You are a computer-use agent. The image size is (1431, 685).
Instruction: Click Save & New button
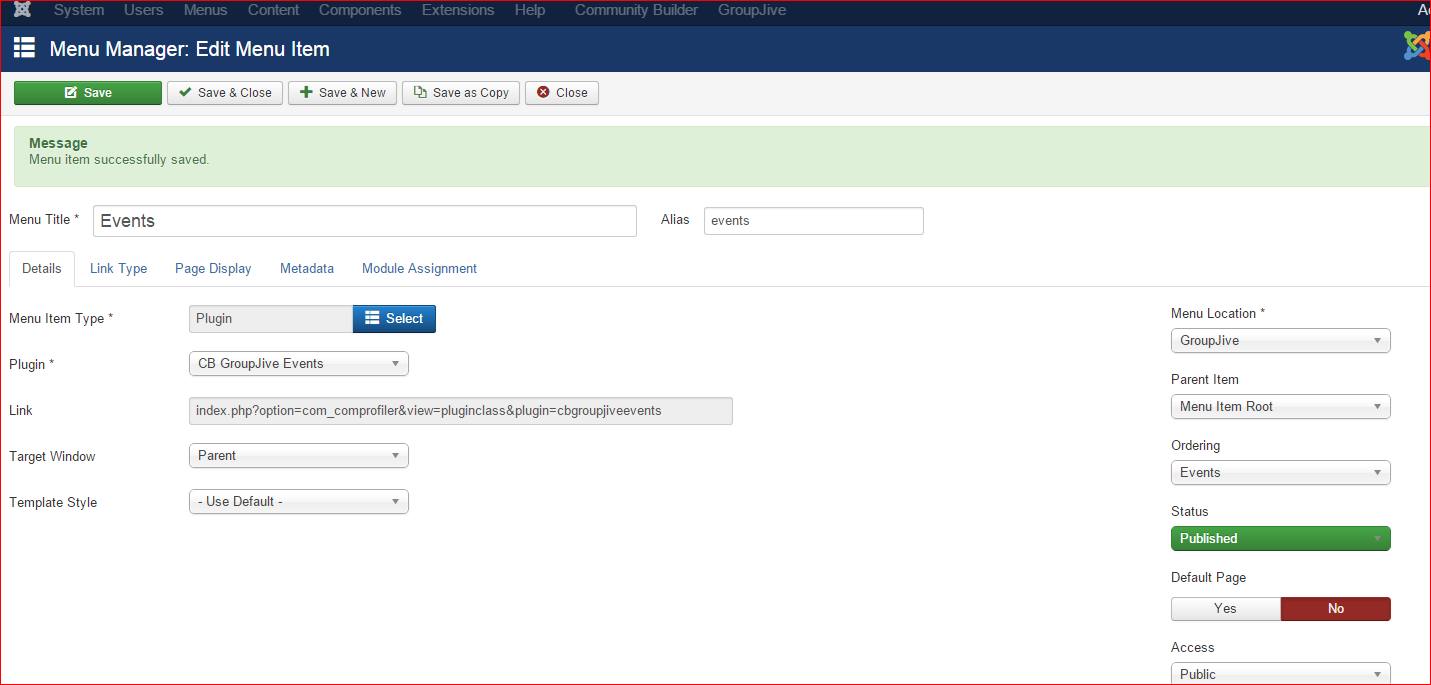pyautogui.click(x=343, y=93)
